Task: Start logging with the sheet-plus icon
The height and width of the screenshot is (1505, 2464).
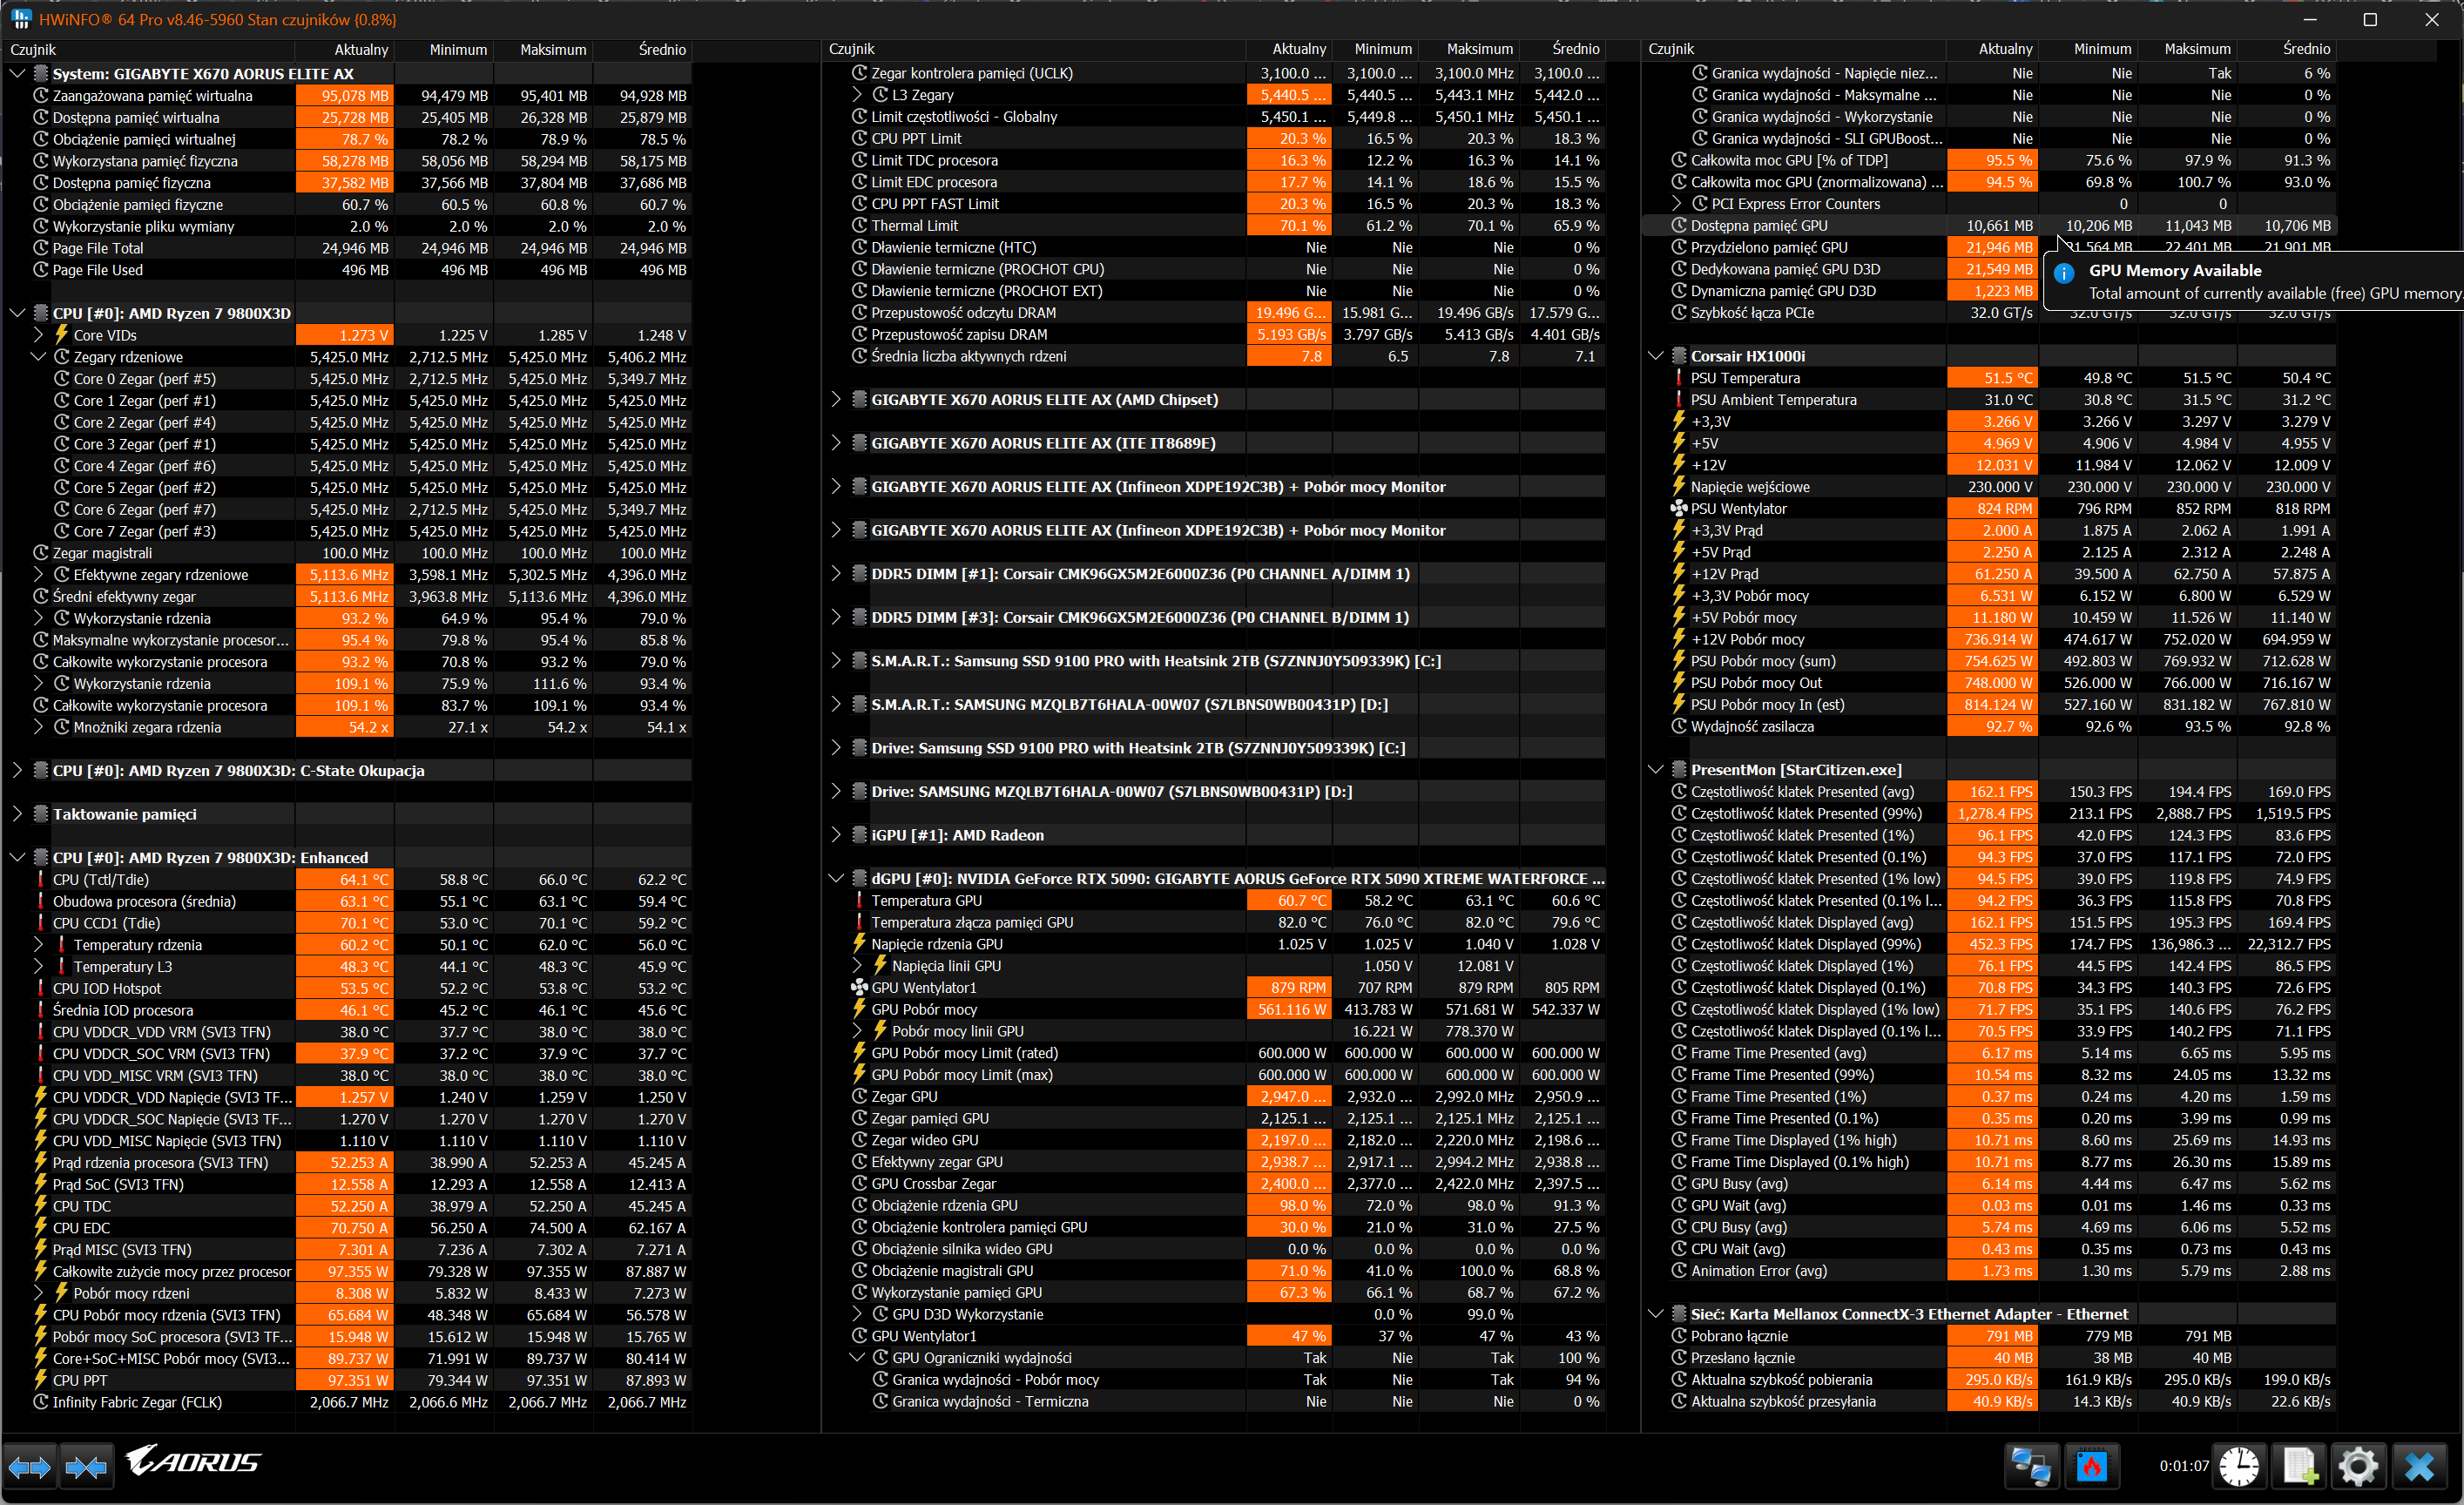Action: pos(2299,1466)
